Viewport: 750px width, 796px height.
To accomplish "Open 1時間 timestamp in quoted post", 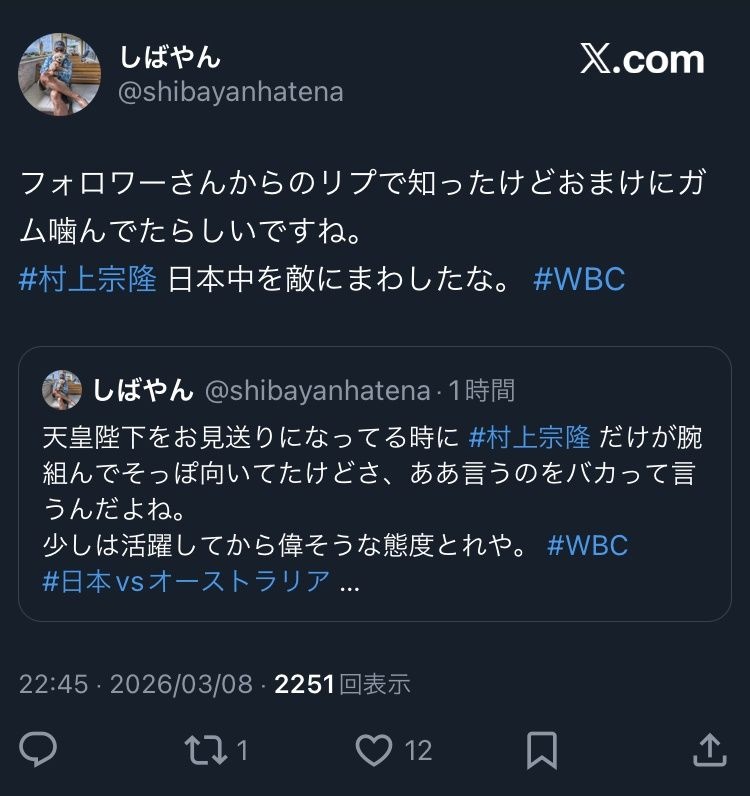I will point(482,390).
